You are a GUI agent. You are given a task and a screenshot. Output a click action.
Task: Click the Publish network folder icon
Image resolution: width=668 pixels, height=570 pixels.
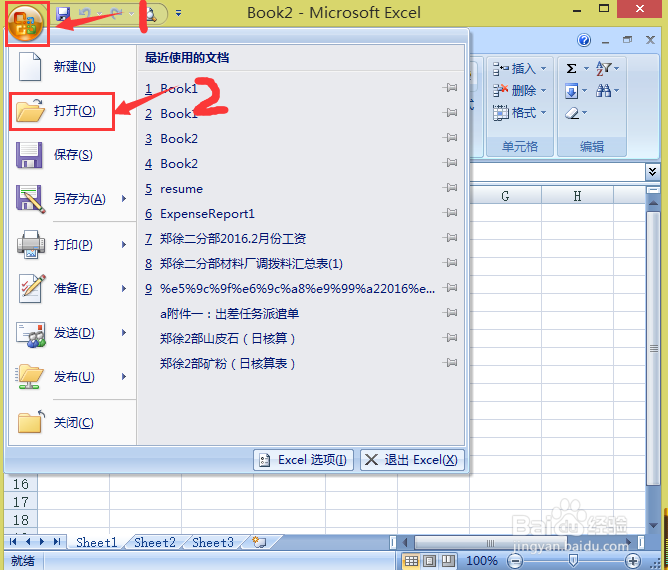29,377
